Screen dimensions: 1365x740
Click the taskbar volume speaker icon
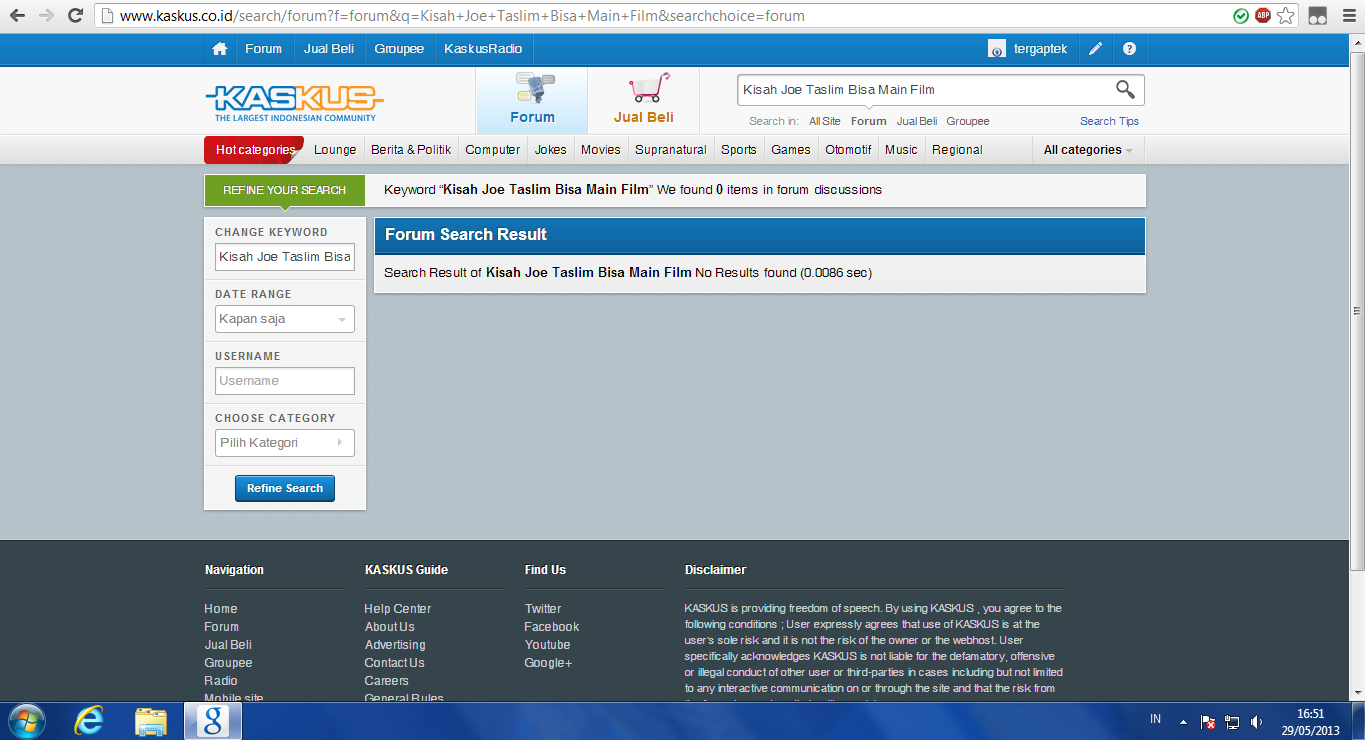point(1256,721)
